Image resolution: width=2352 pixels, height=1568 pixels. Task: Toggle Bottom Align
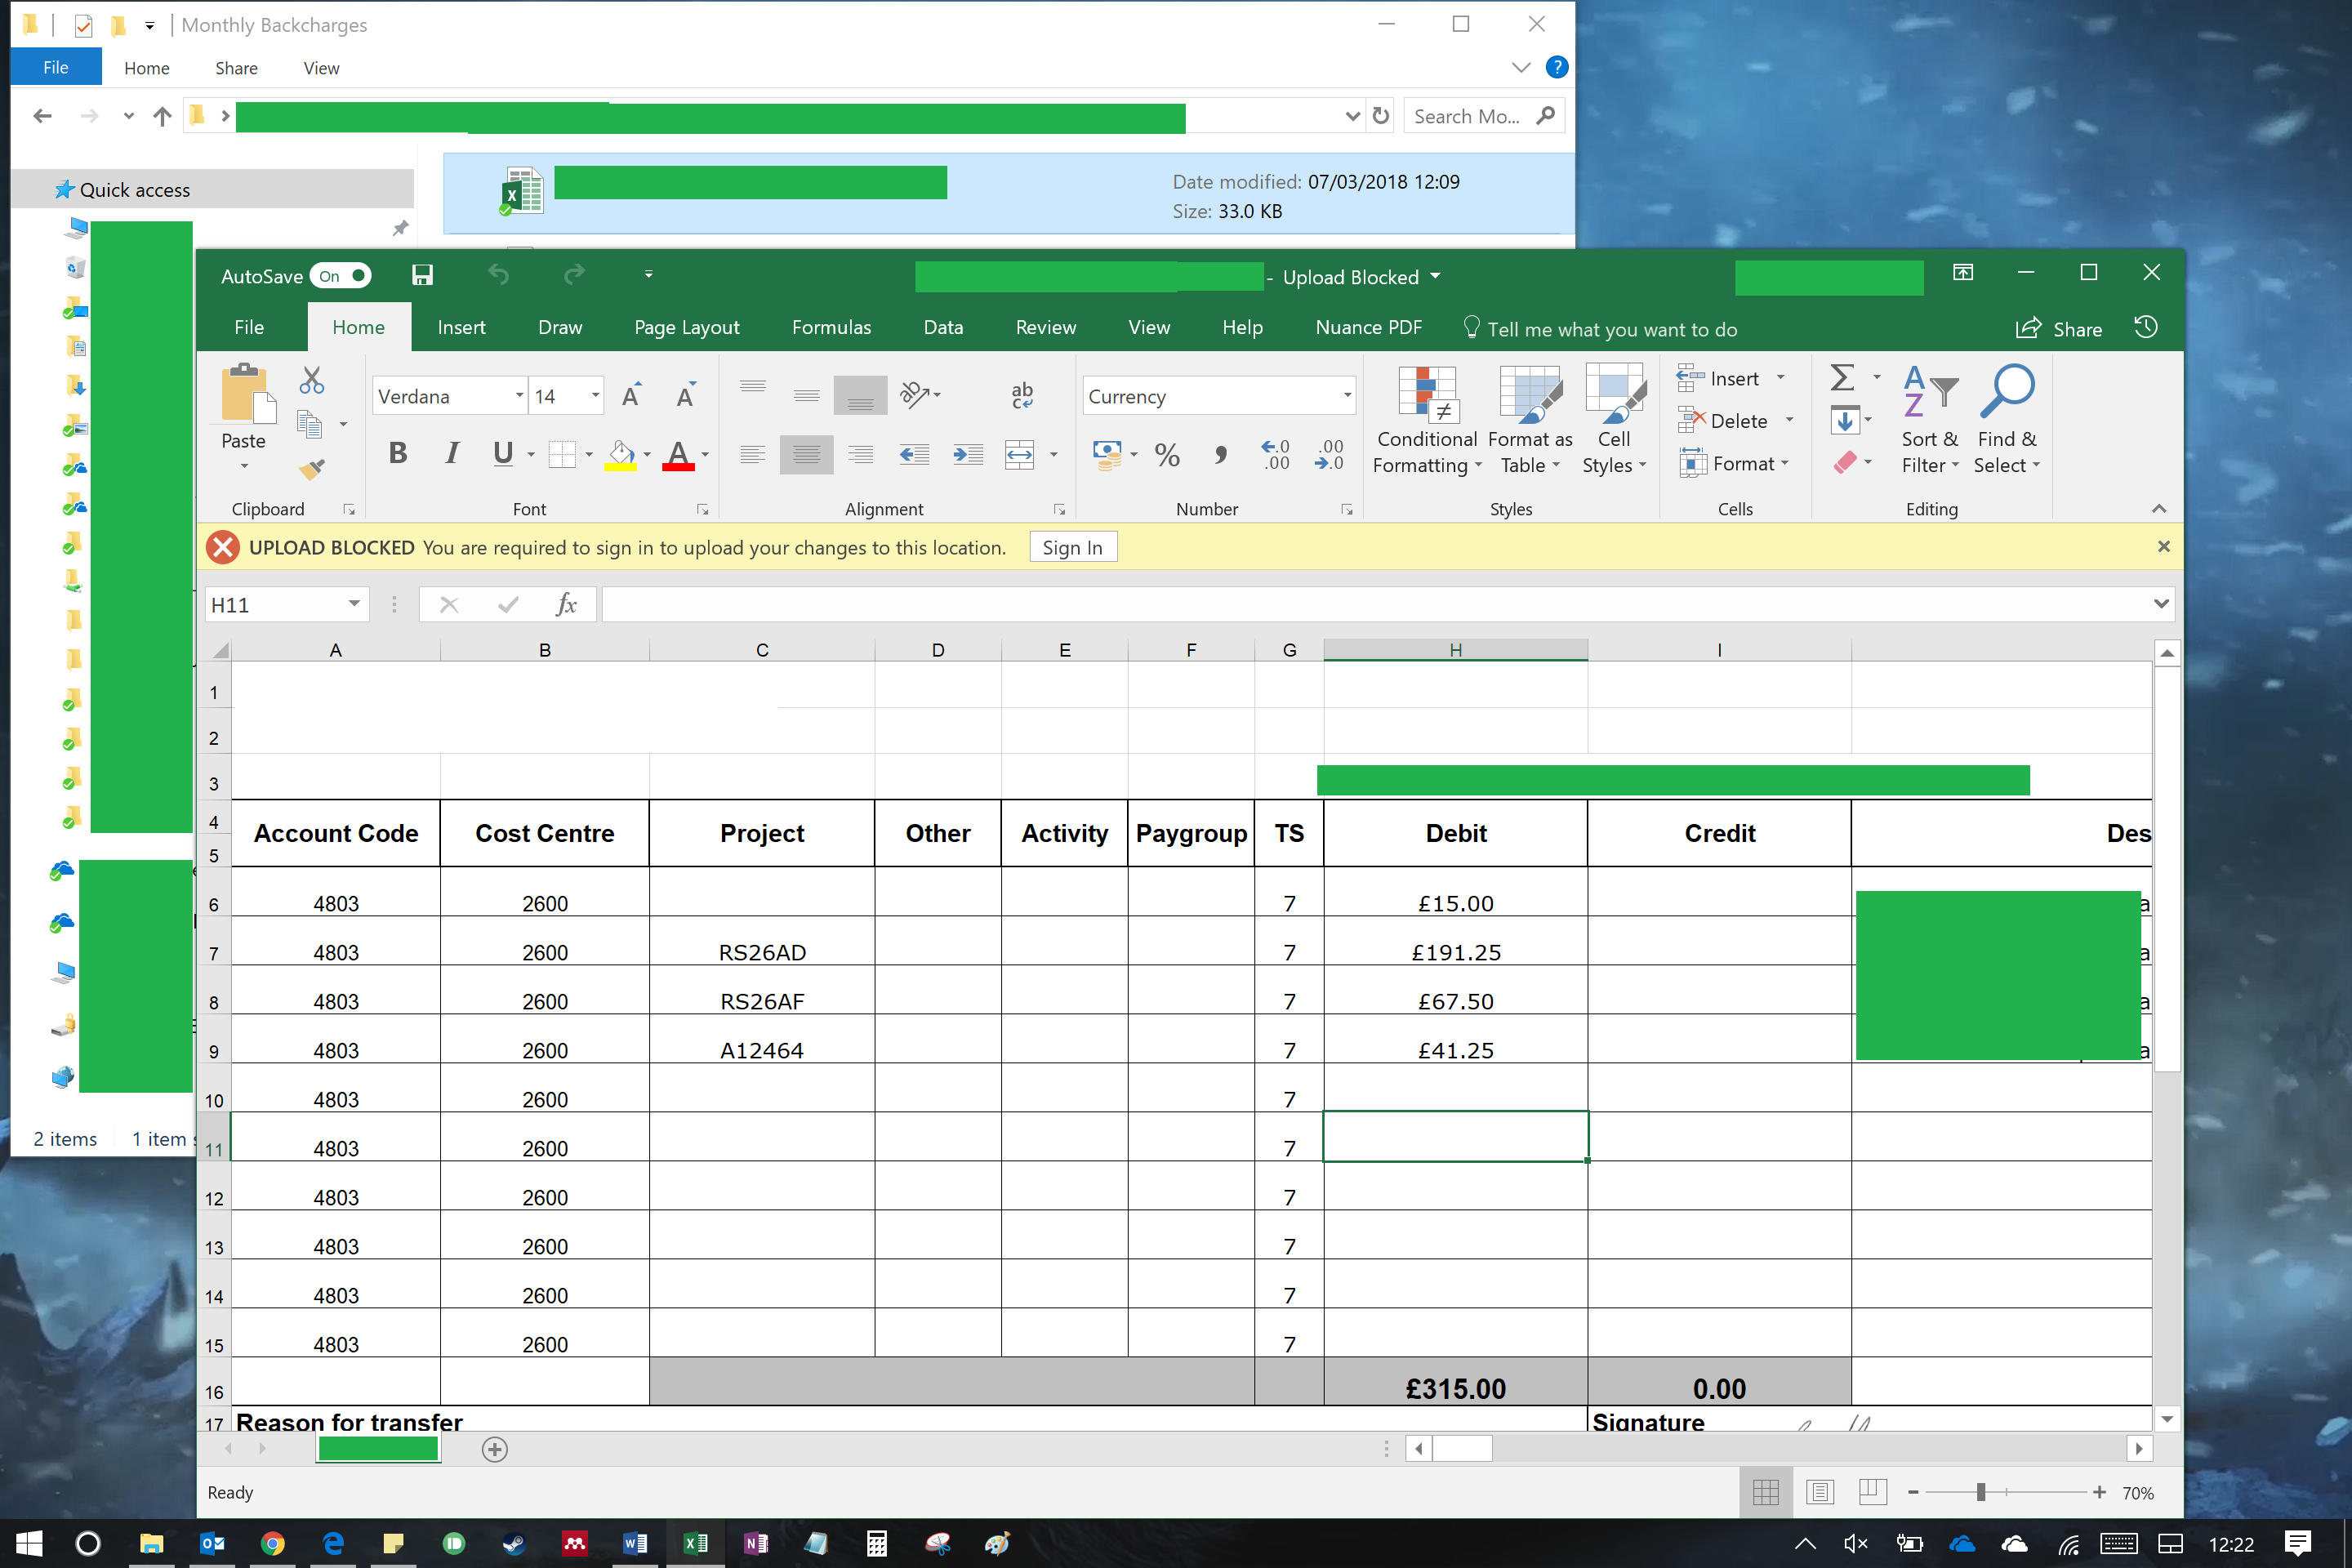point(860,396)
